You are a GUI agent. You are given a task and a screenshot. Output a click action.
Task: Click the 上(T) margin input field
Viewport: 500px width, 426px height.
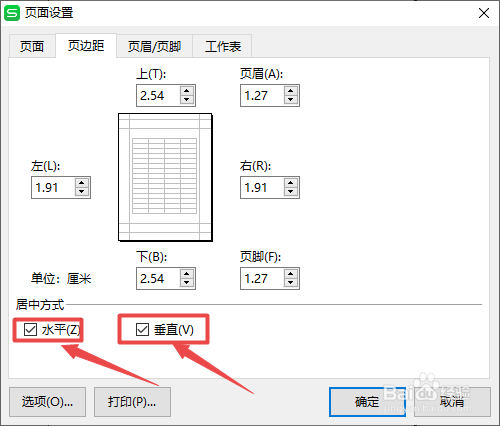(x=158, y=96)
